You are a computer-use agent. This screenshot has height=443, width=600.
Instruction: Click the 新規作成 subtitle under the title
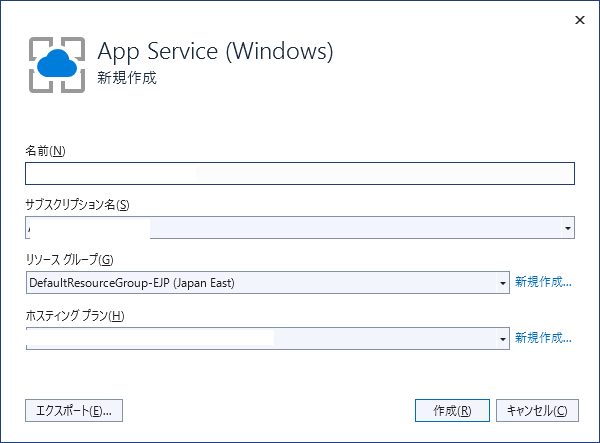coord(127,78)
